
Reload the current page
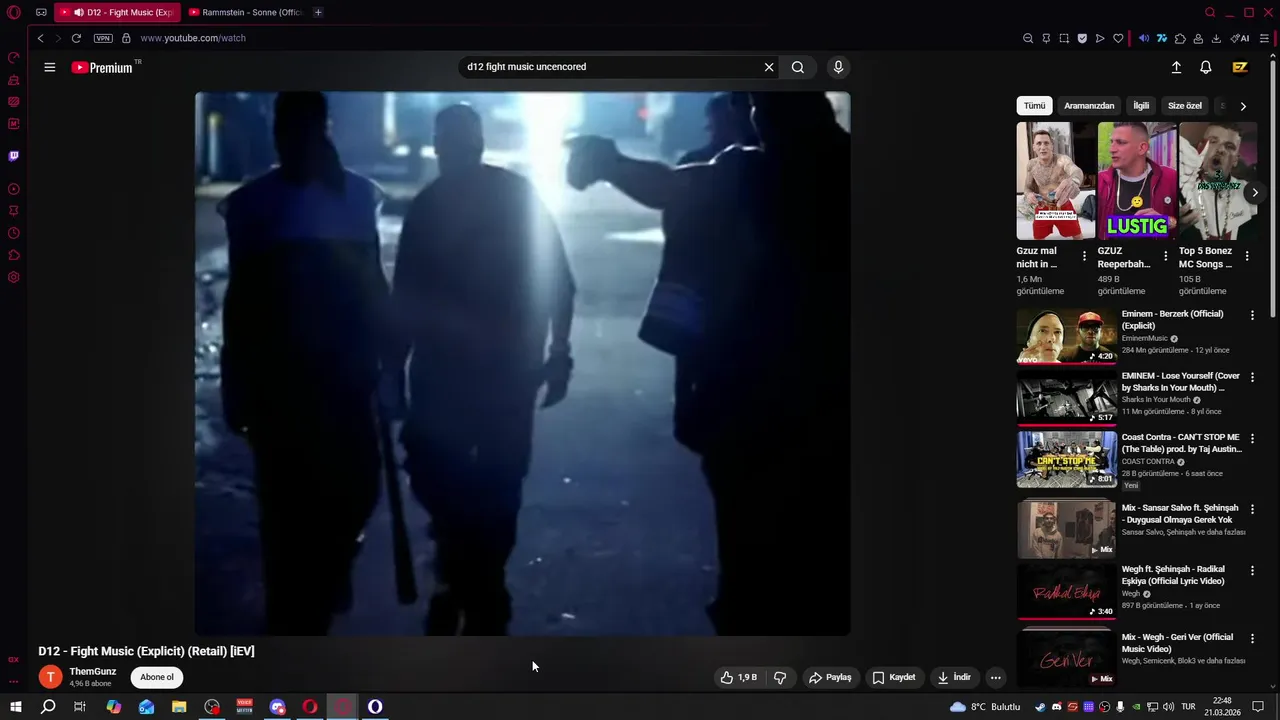(76, 38)
